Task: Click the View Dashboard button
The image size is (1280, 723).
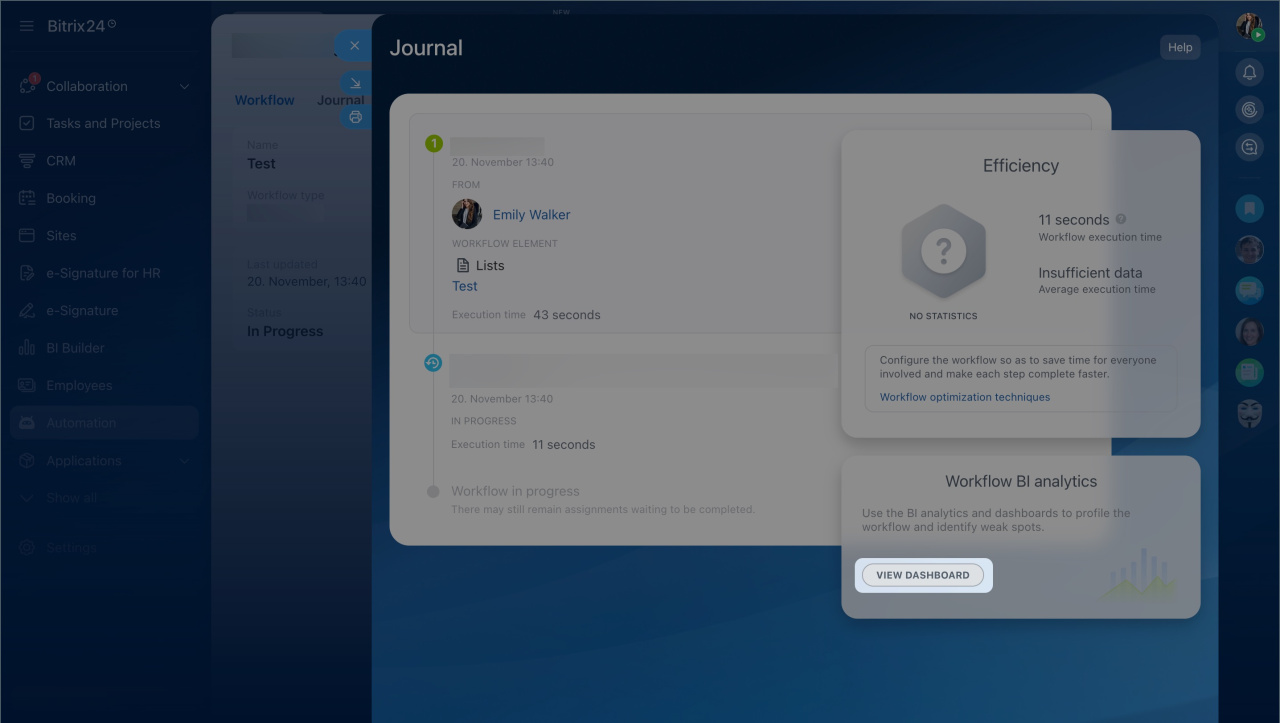Action: (x=922, y=575)
